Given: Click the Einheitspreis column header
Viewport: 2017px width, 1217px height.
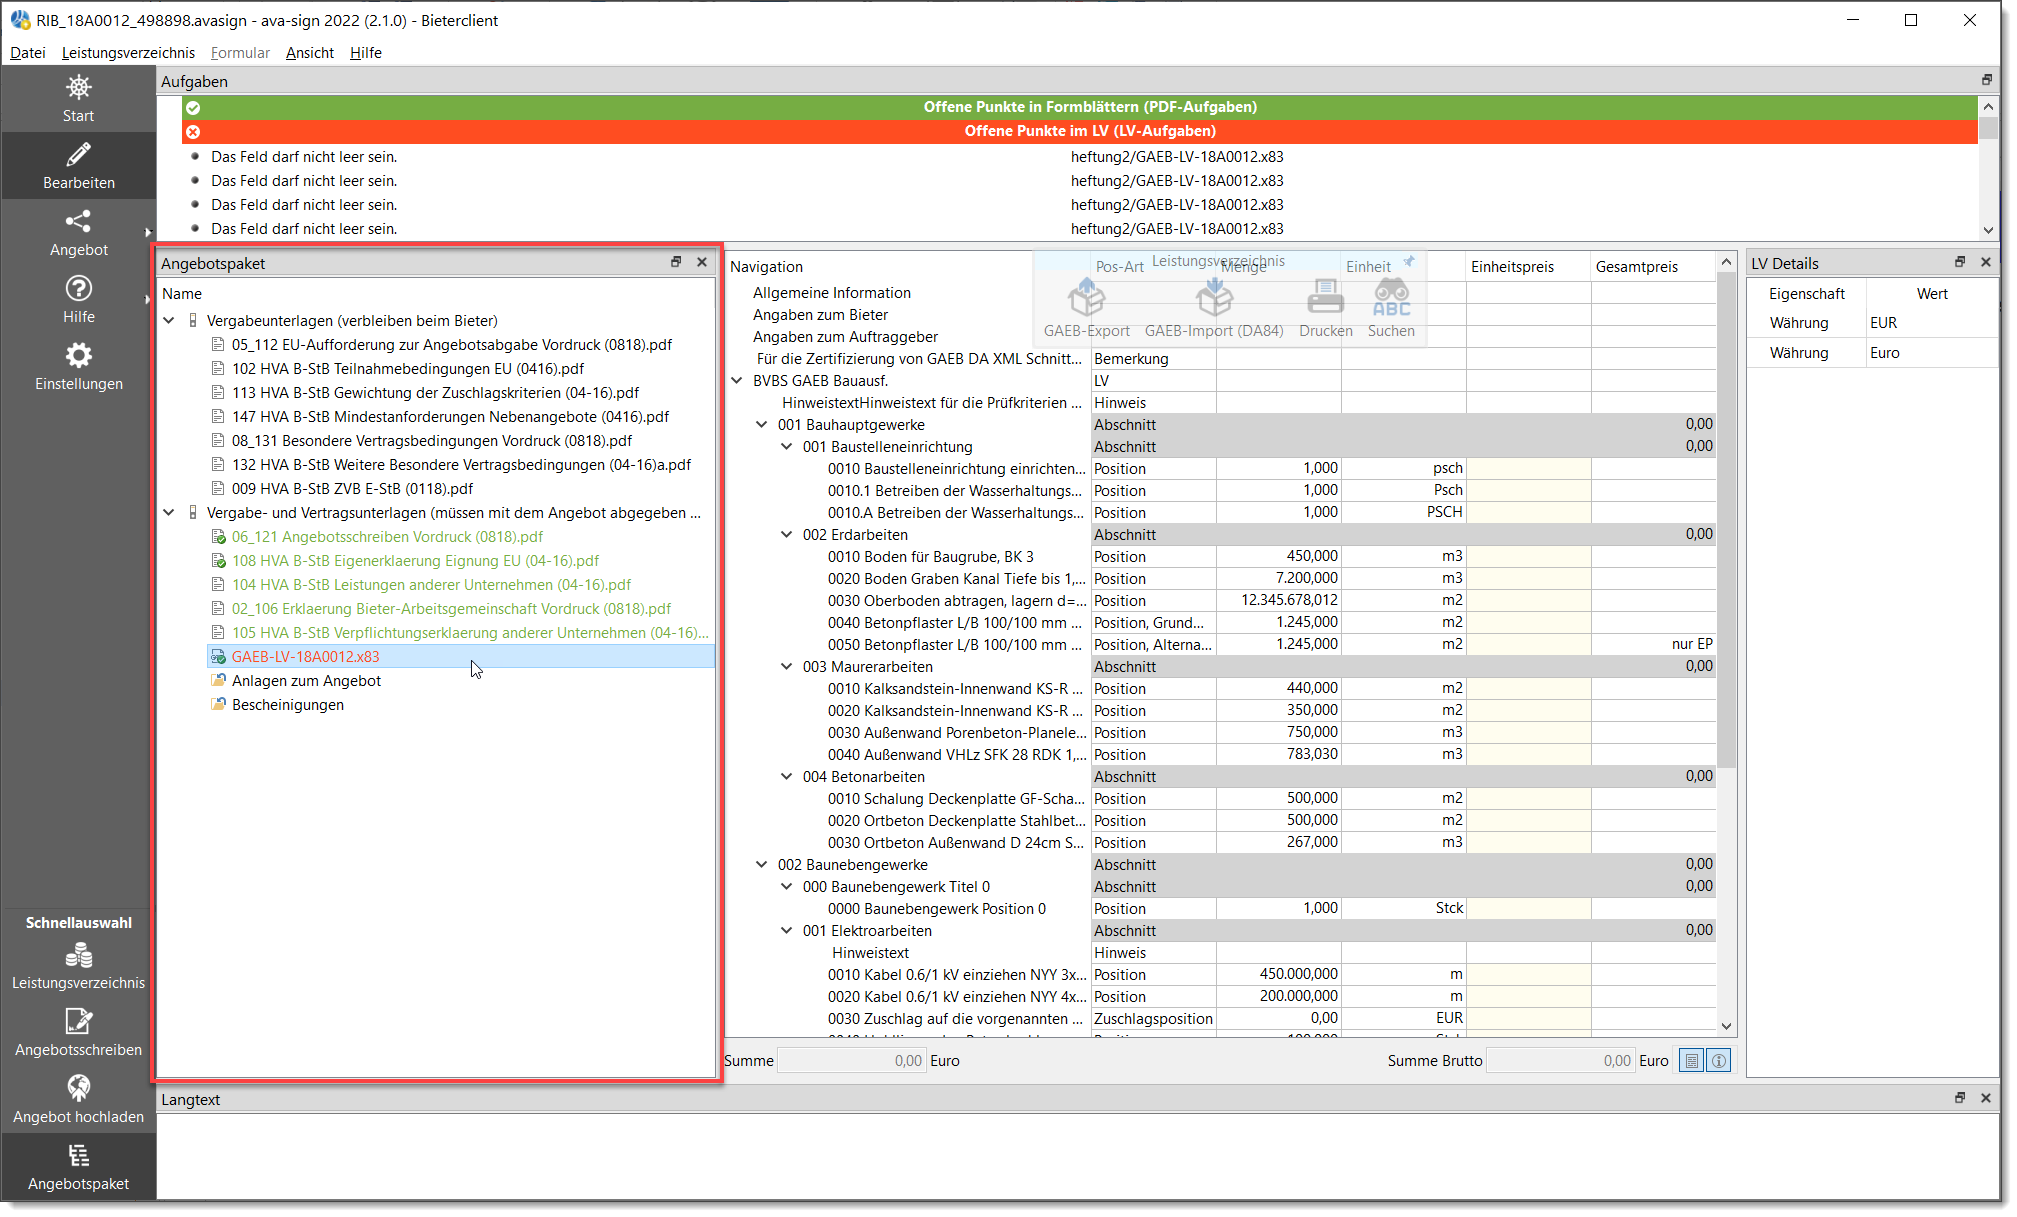Looking at the screenshot, I should [x=1512, y=267].
